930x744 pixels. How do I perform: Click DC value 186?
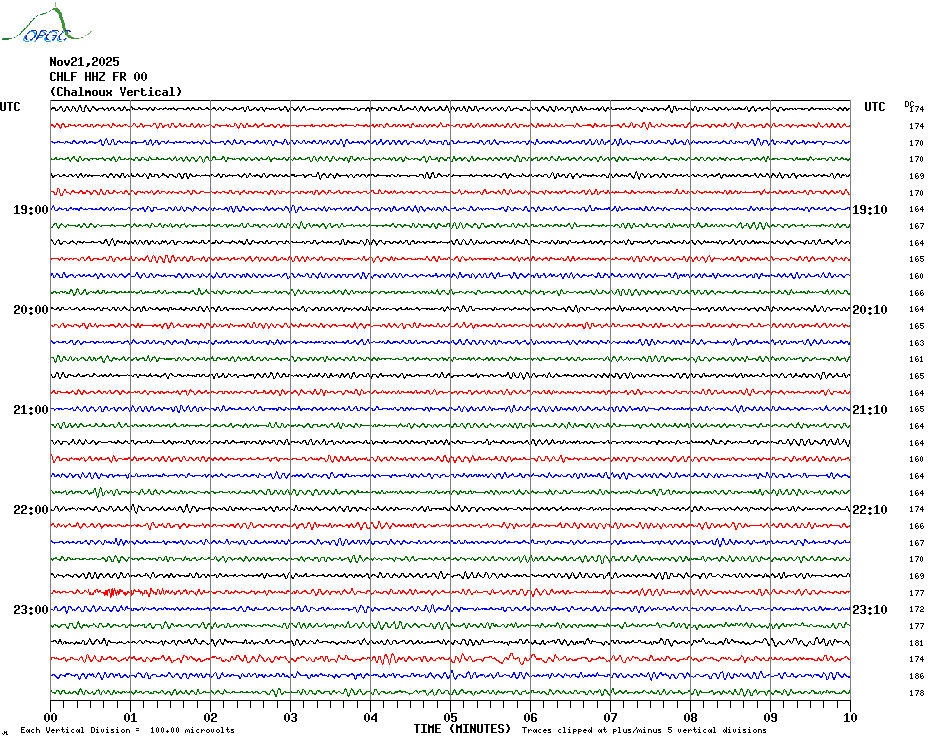pos(916,676)
